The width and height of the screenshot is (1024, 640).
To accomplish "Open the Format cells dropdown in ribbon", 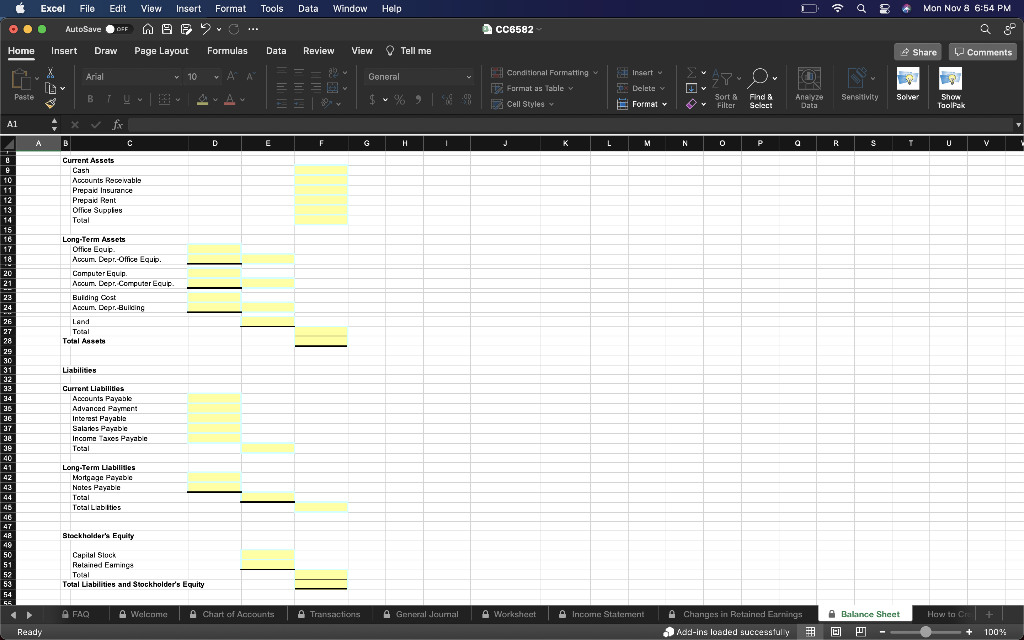I will tap(664, 104).
